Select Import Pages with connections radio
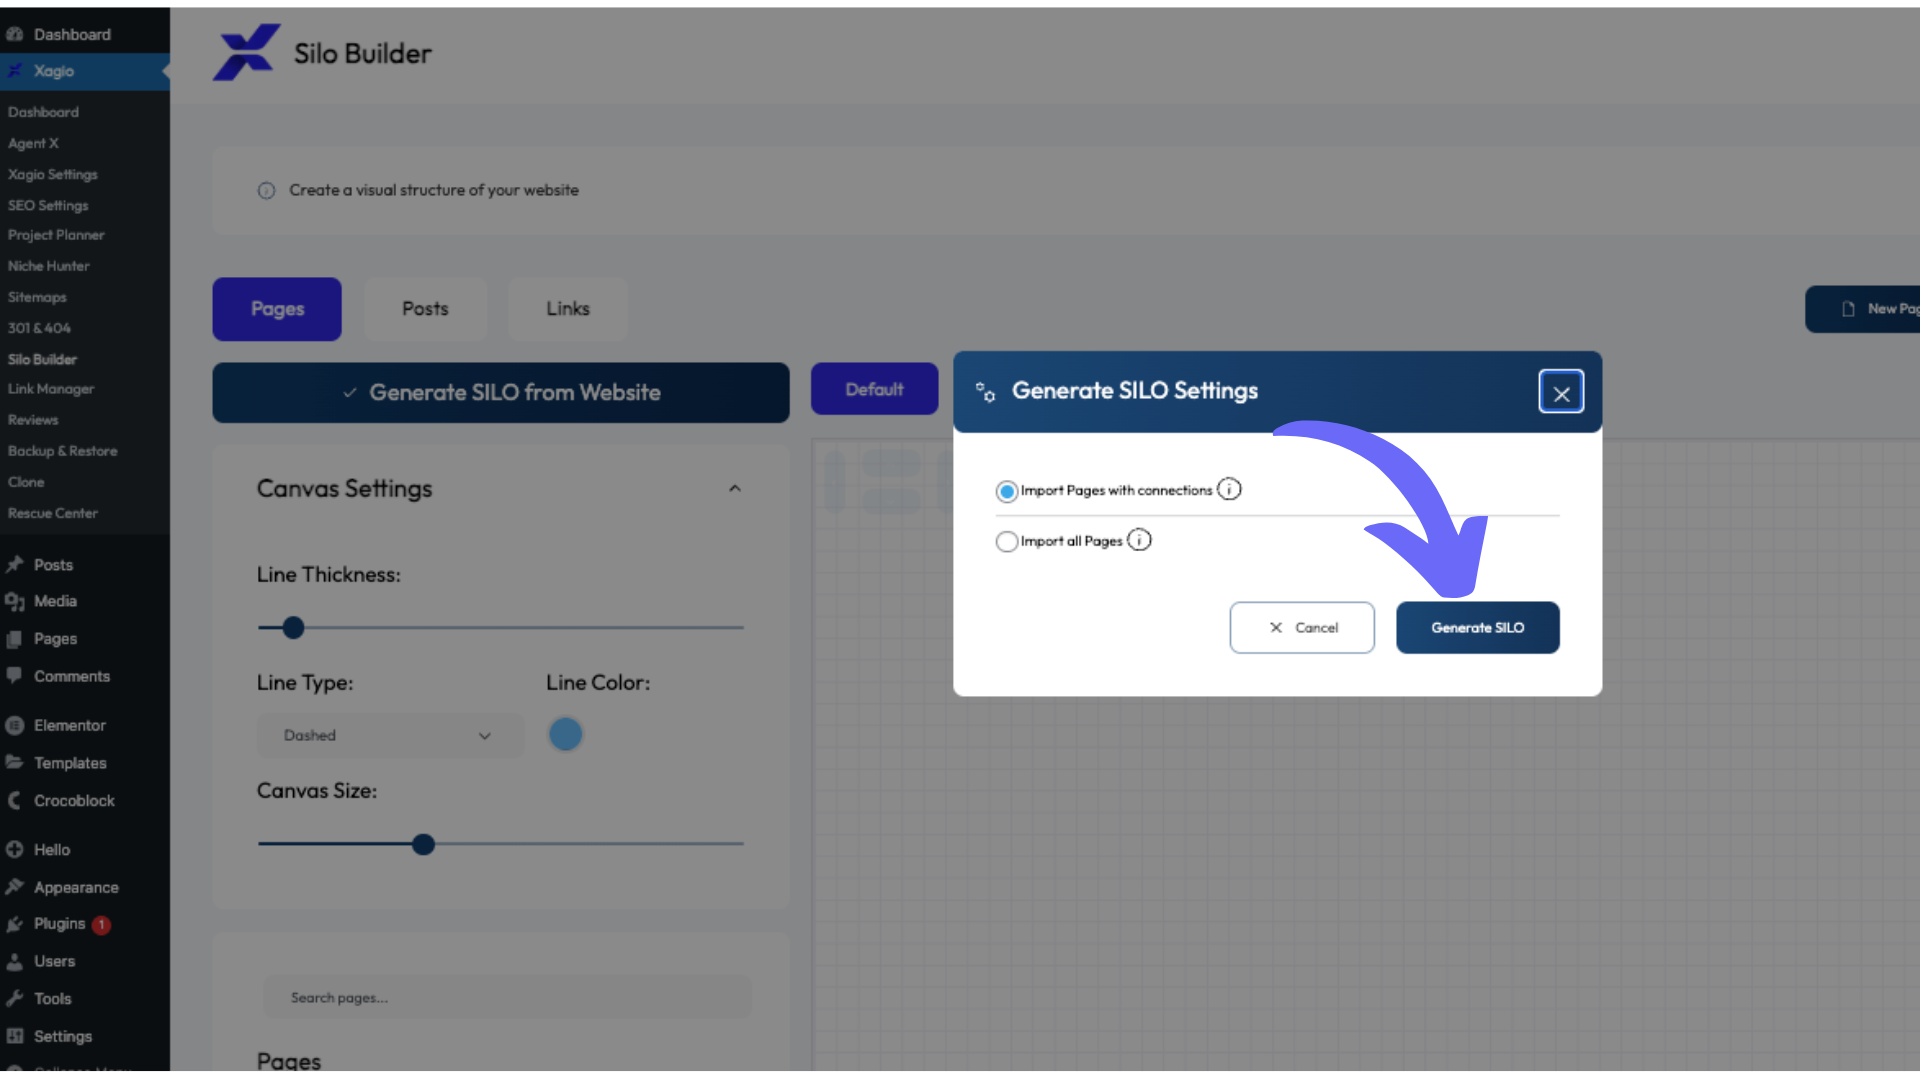Image resolution: width=1920 pixels, height=1080 pixels. [1007, 491]
